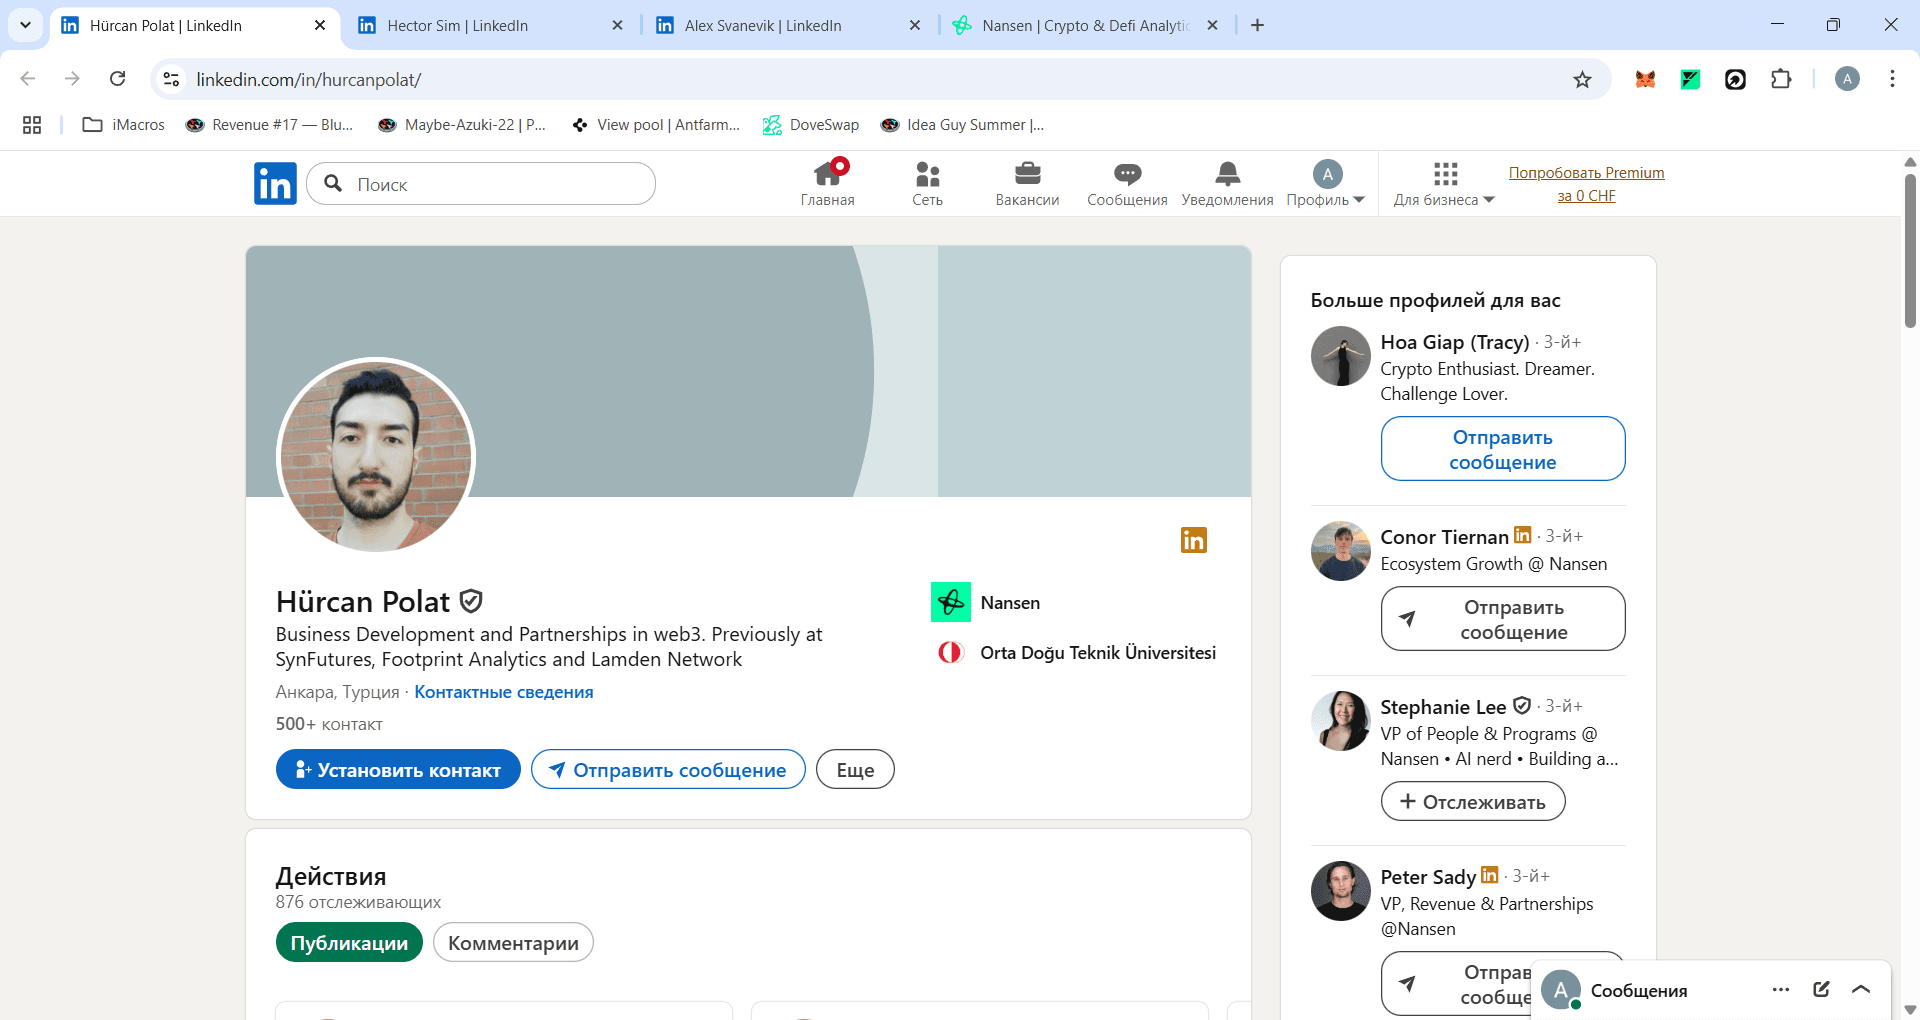Compose a new message in messaging overlay
The height and width of the screenshot is (1020, 1920).
click(1821, 989)
